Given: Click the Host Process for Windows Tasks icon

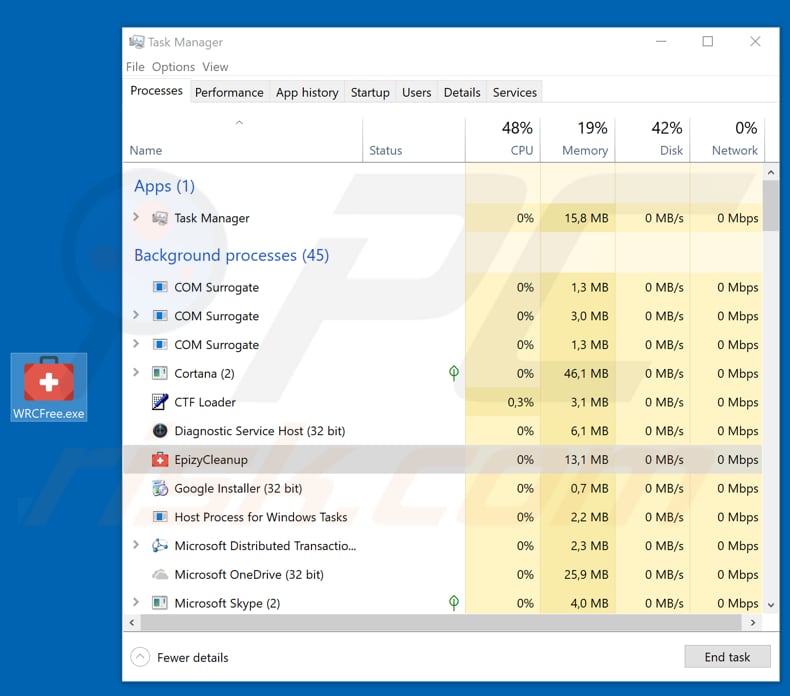Looking at the screenshot, I should coord(160,517).
